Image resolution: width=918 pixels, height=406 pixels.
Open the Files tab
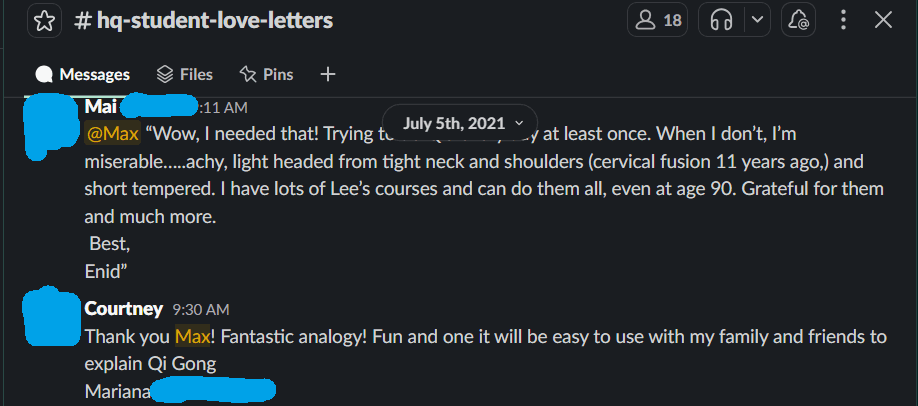(x=185, y=74)
